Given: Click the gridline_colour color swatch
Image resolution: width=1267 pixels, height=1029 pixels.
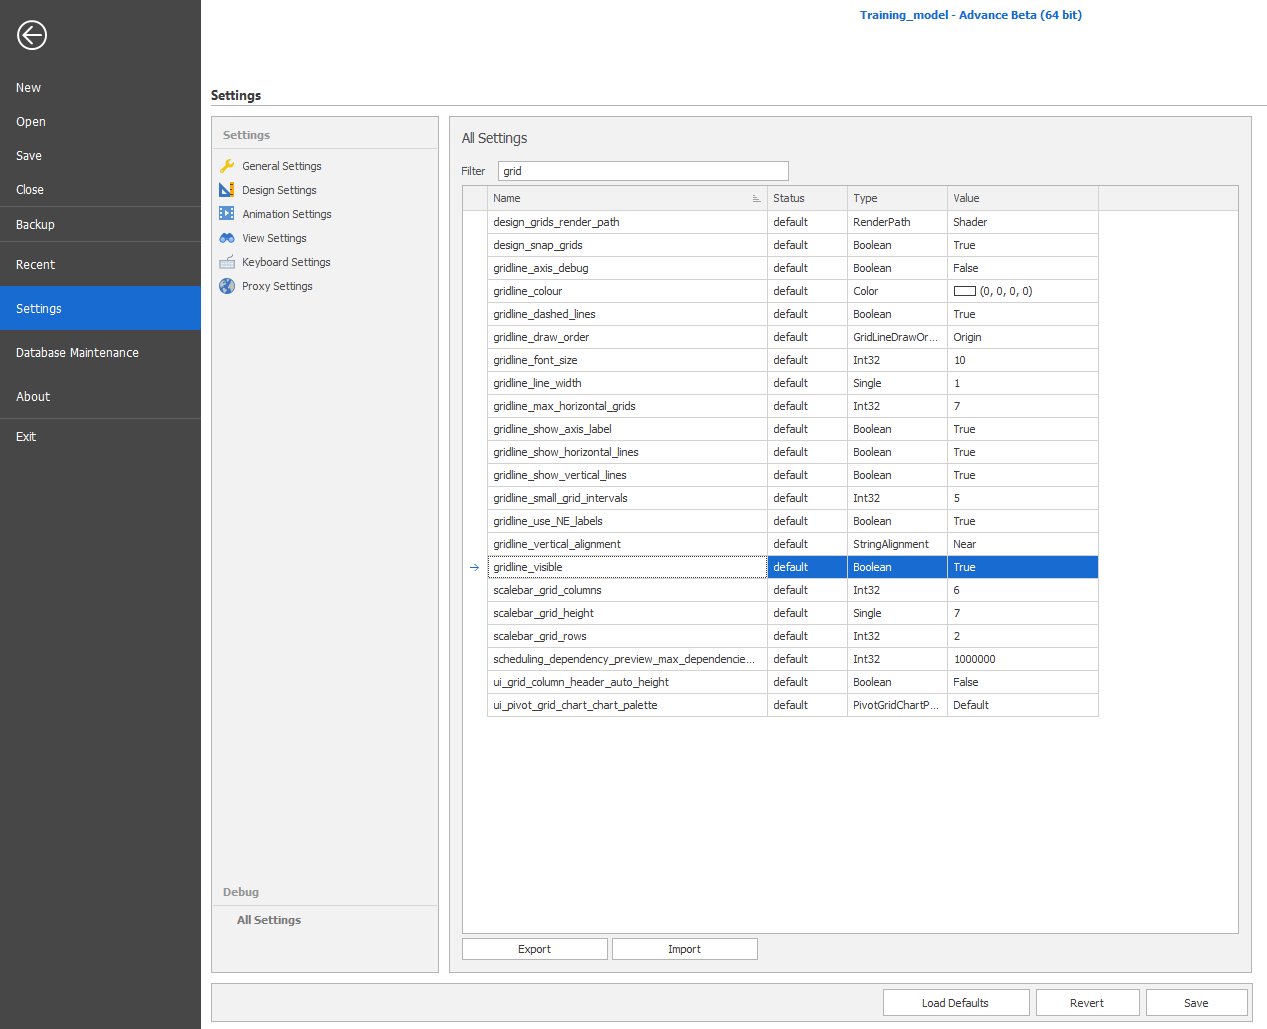Looking at the screenshot, I should [965, 291].
